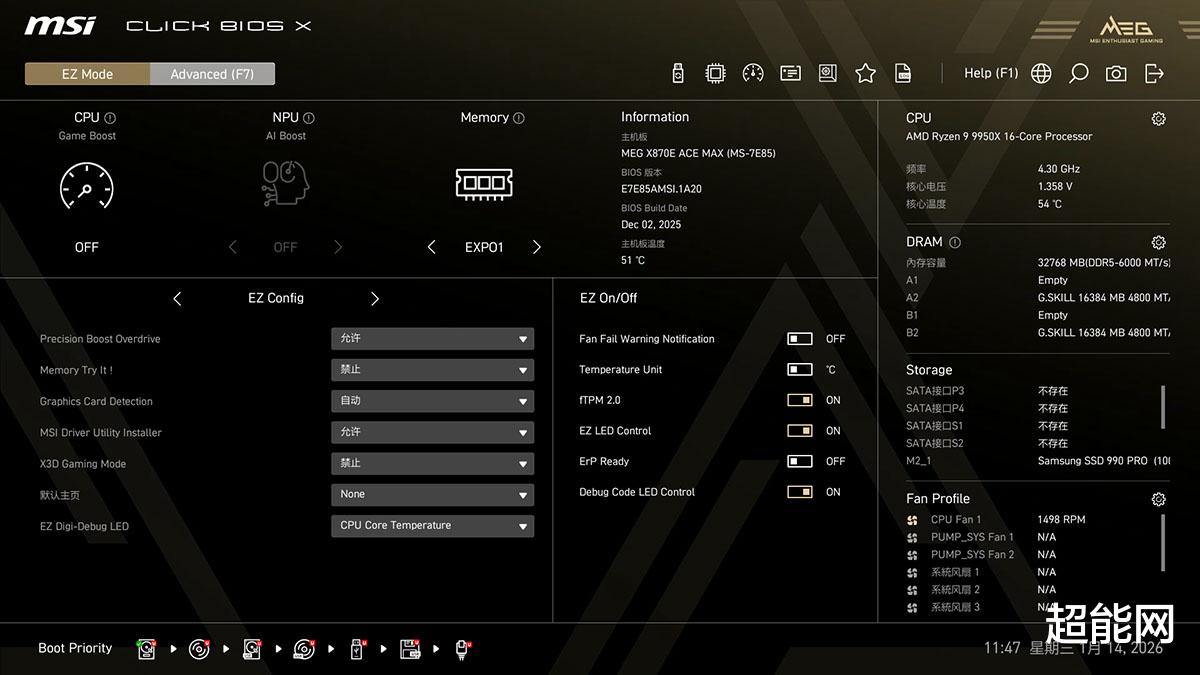Click the PUMP_SYS Fan 1 row
The image size is (1200, 675).
tap(981, 538)
